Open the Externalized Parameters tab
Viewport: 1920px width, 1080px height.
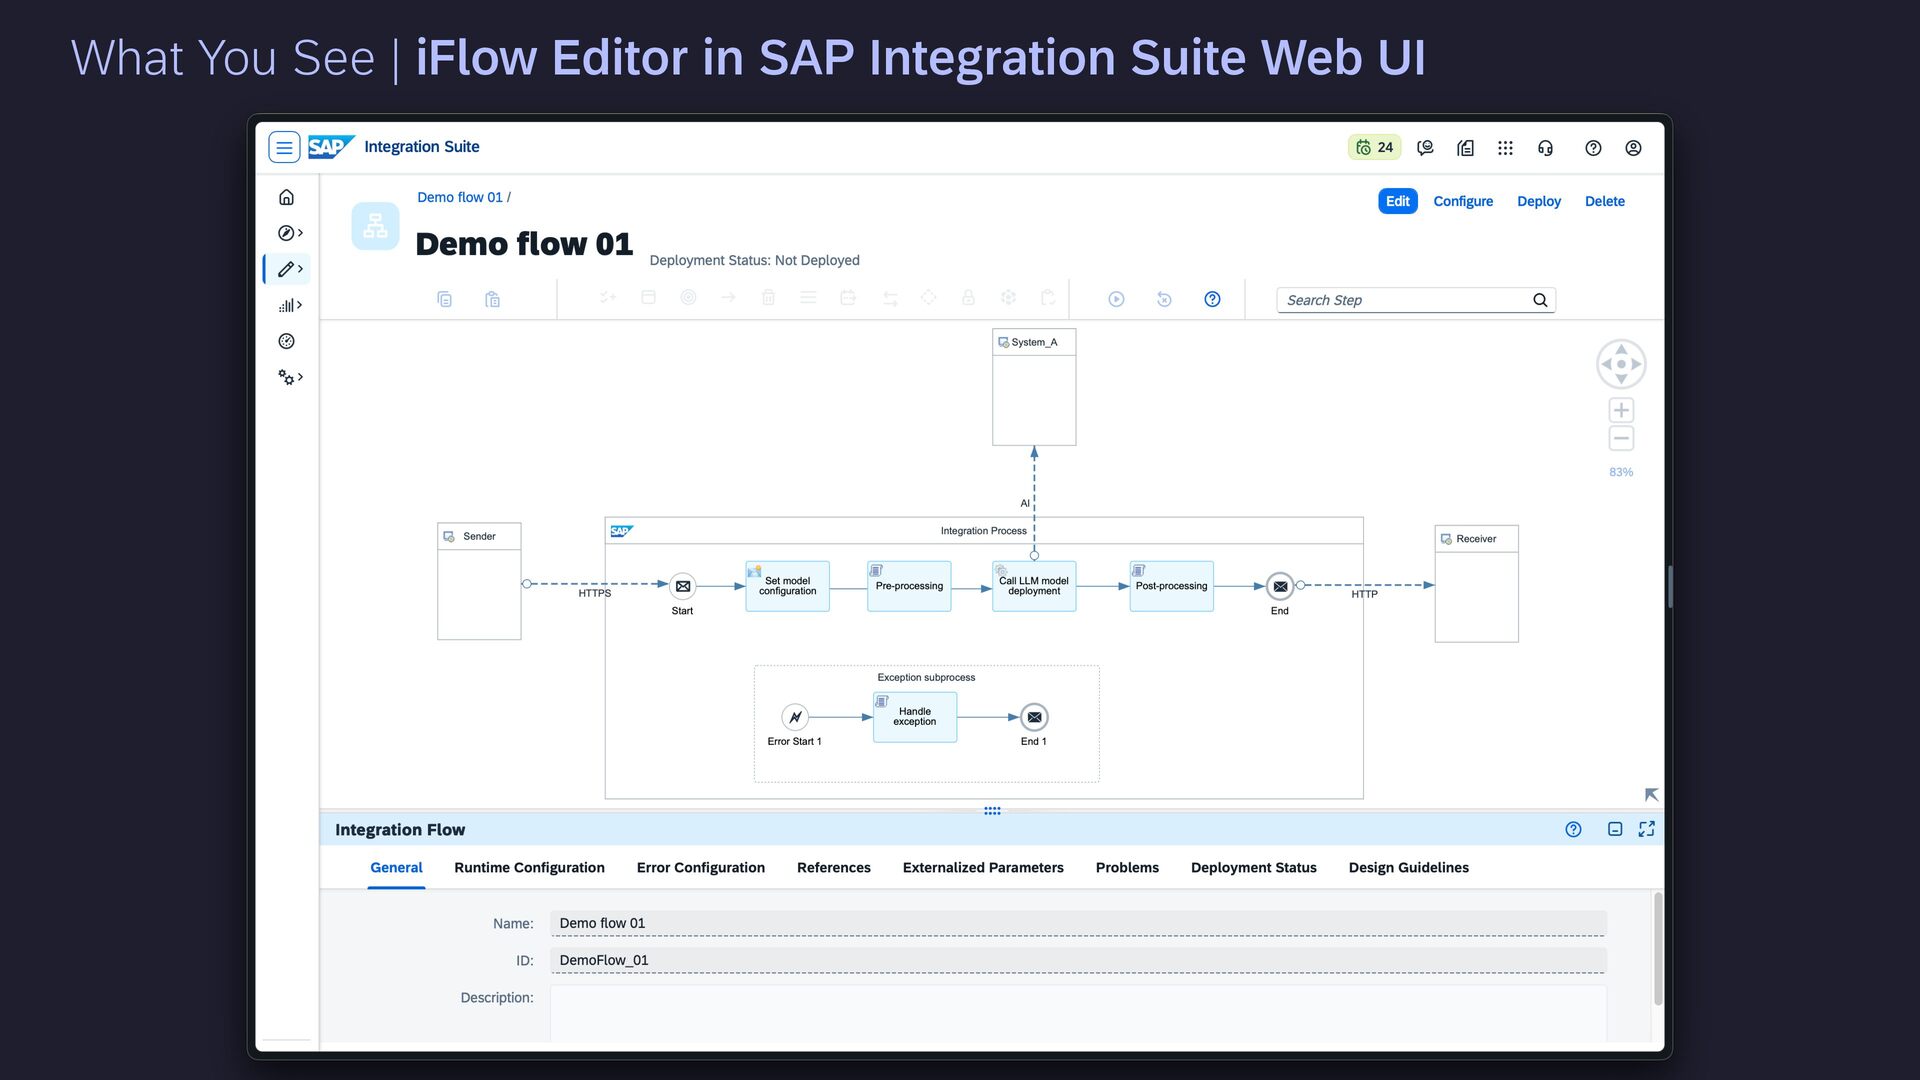pos(982,867)
